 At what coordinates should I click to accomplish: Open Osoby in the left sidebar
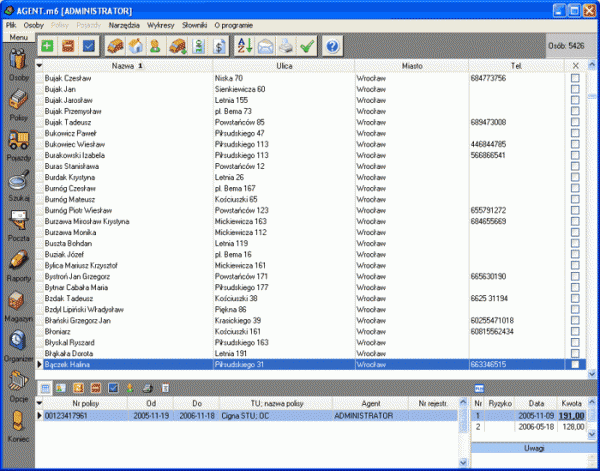tap(18, 64)
